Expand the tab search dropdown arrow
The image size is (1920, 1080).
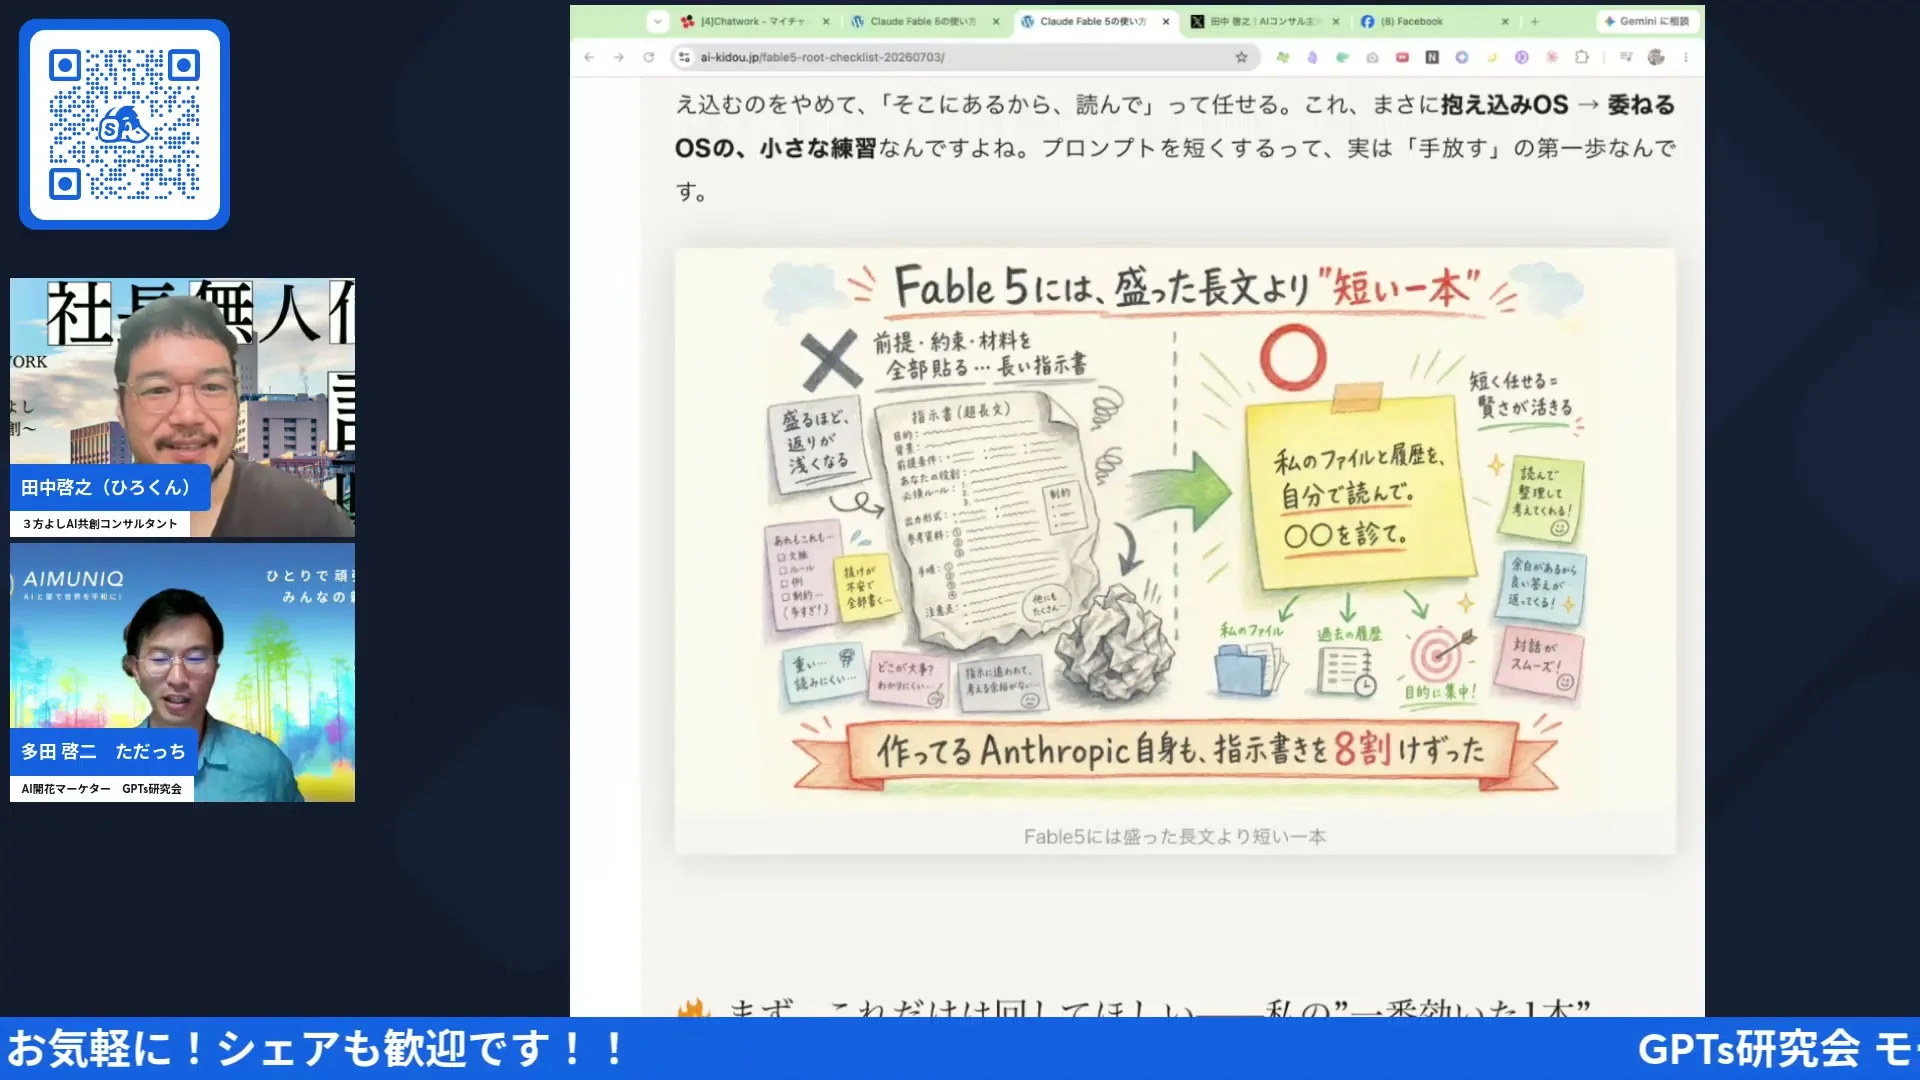(x=657, y=21)
